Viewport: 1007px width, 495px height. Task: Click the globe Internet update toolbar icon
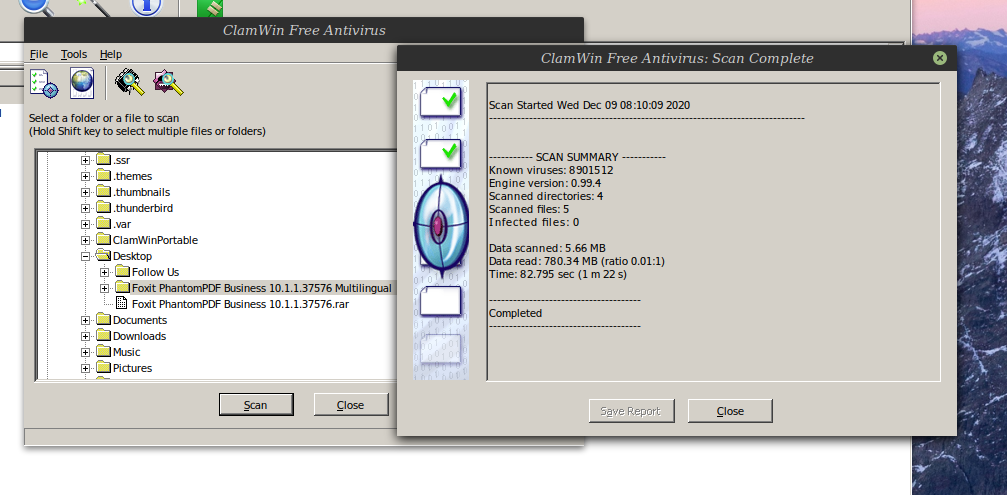point(82,83)
